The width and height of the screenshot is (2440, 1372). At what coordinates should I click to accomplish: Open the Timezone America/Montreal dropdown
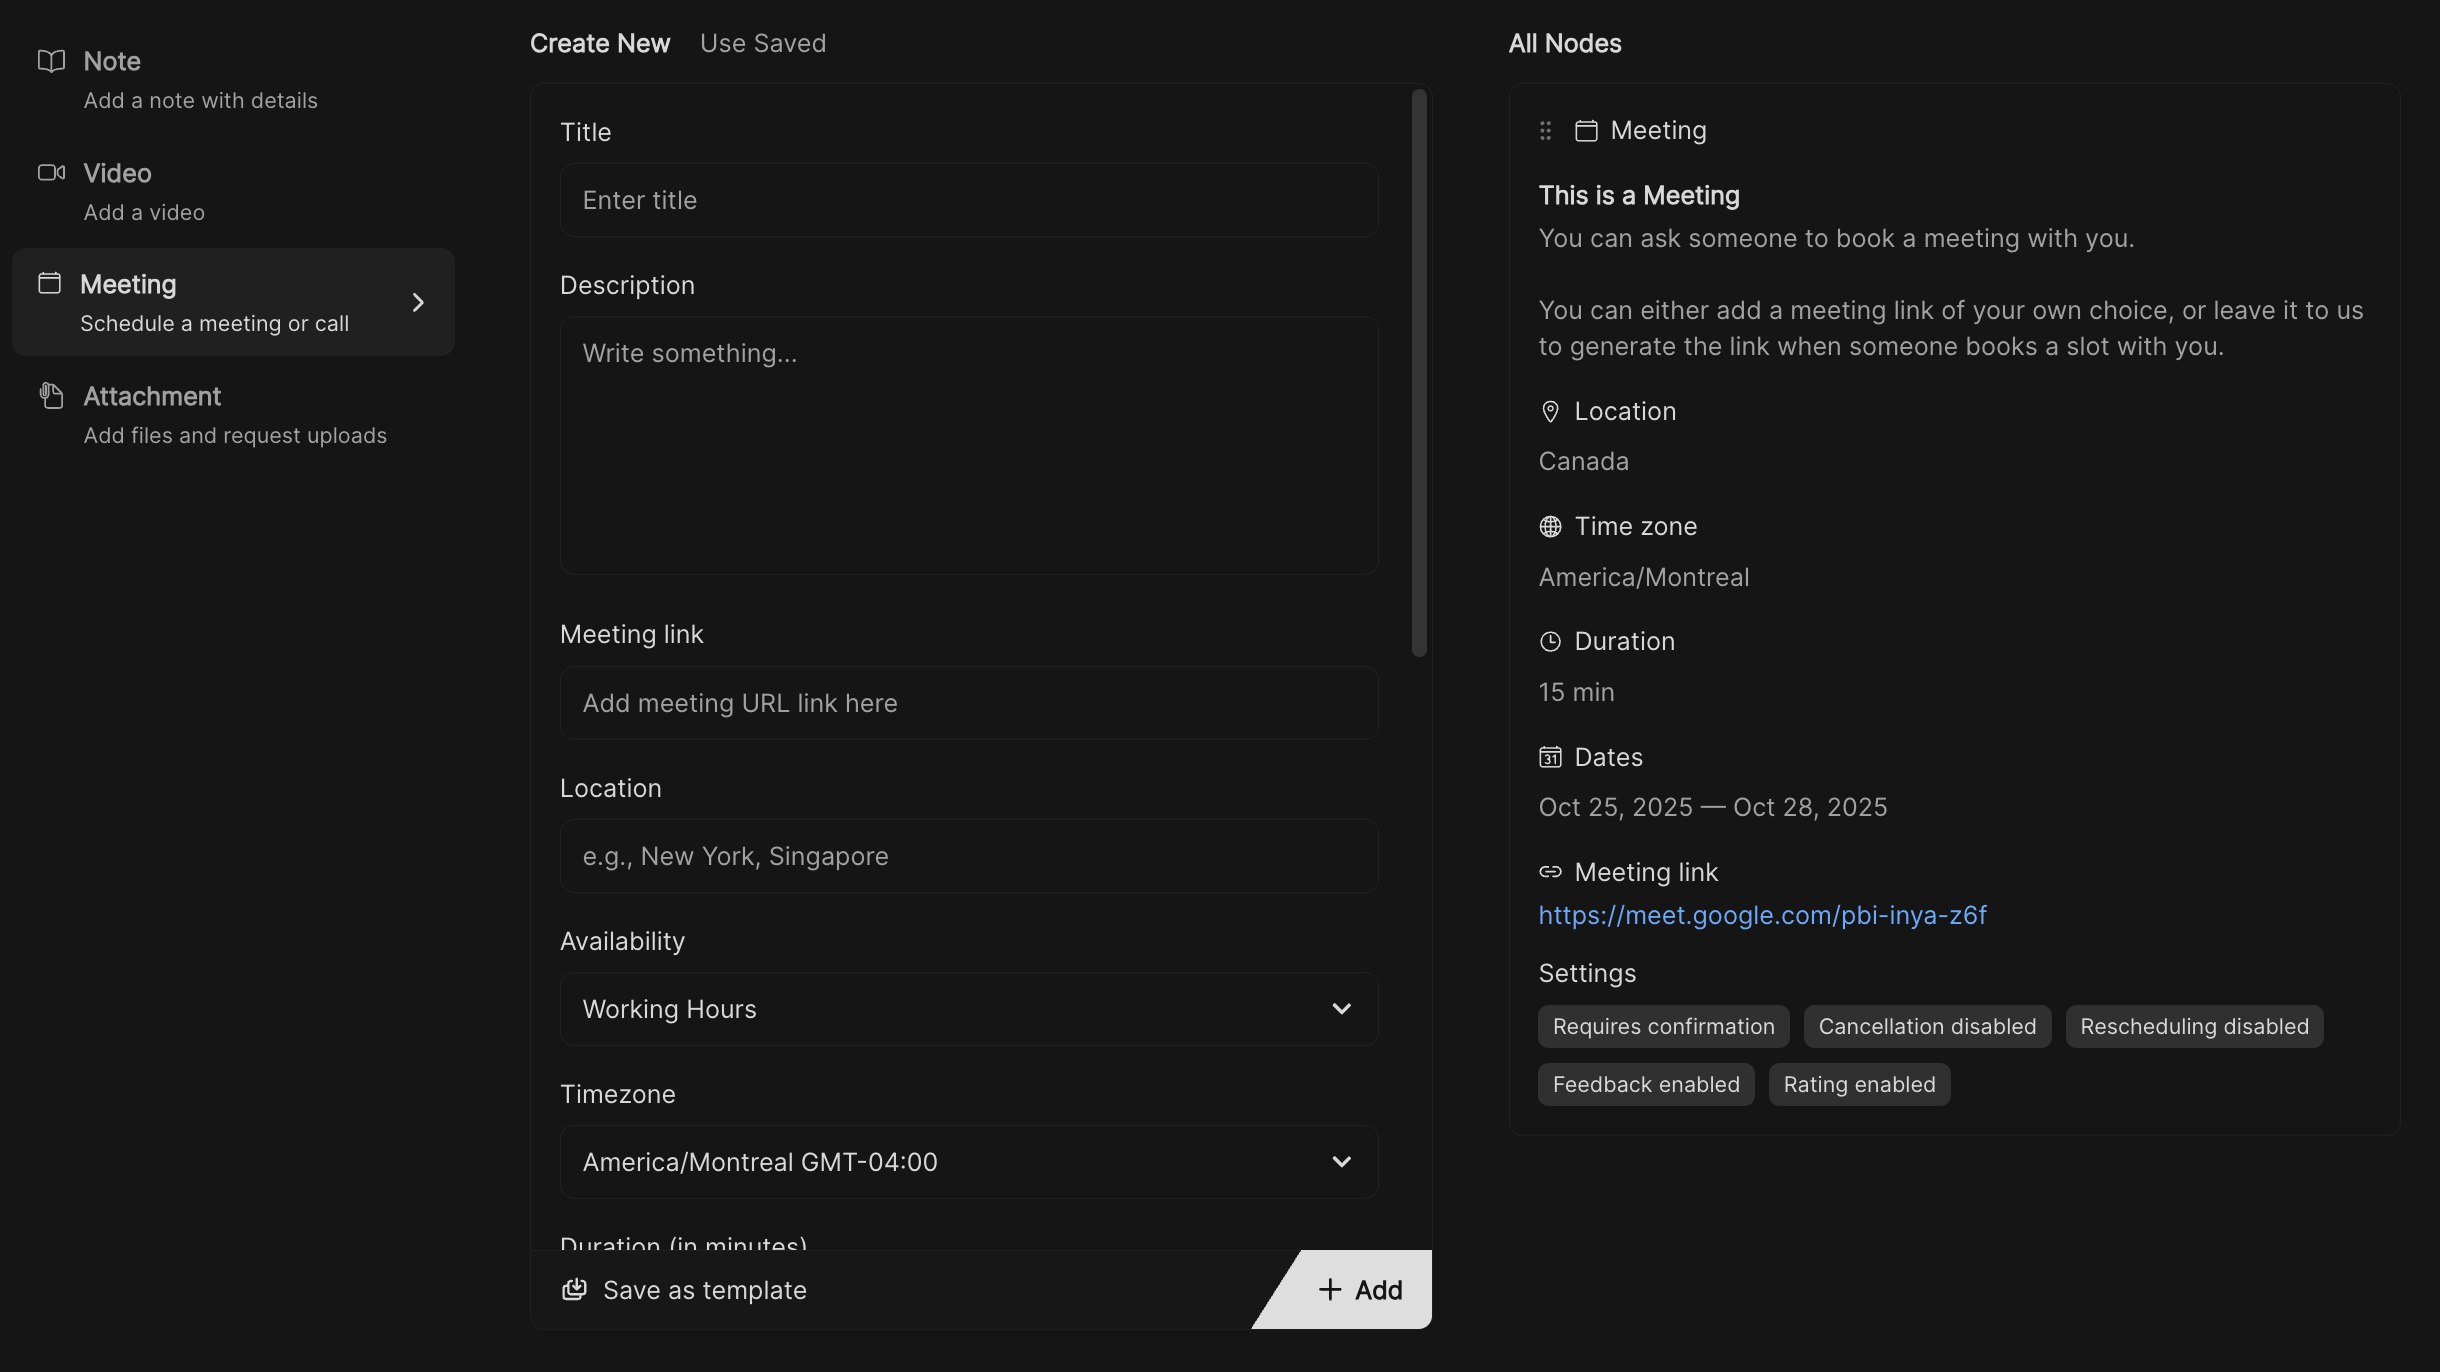point(968,1162)
